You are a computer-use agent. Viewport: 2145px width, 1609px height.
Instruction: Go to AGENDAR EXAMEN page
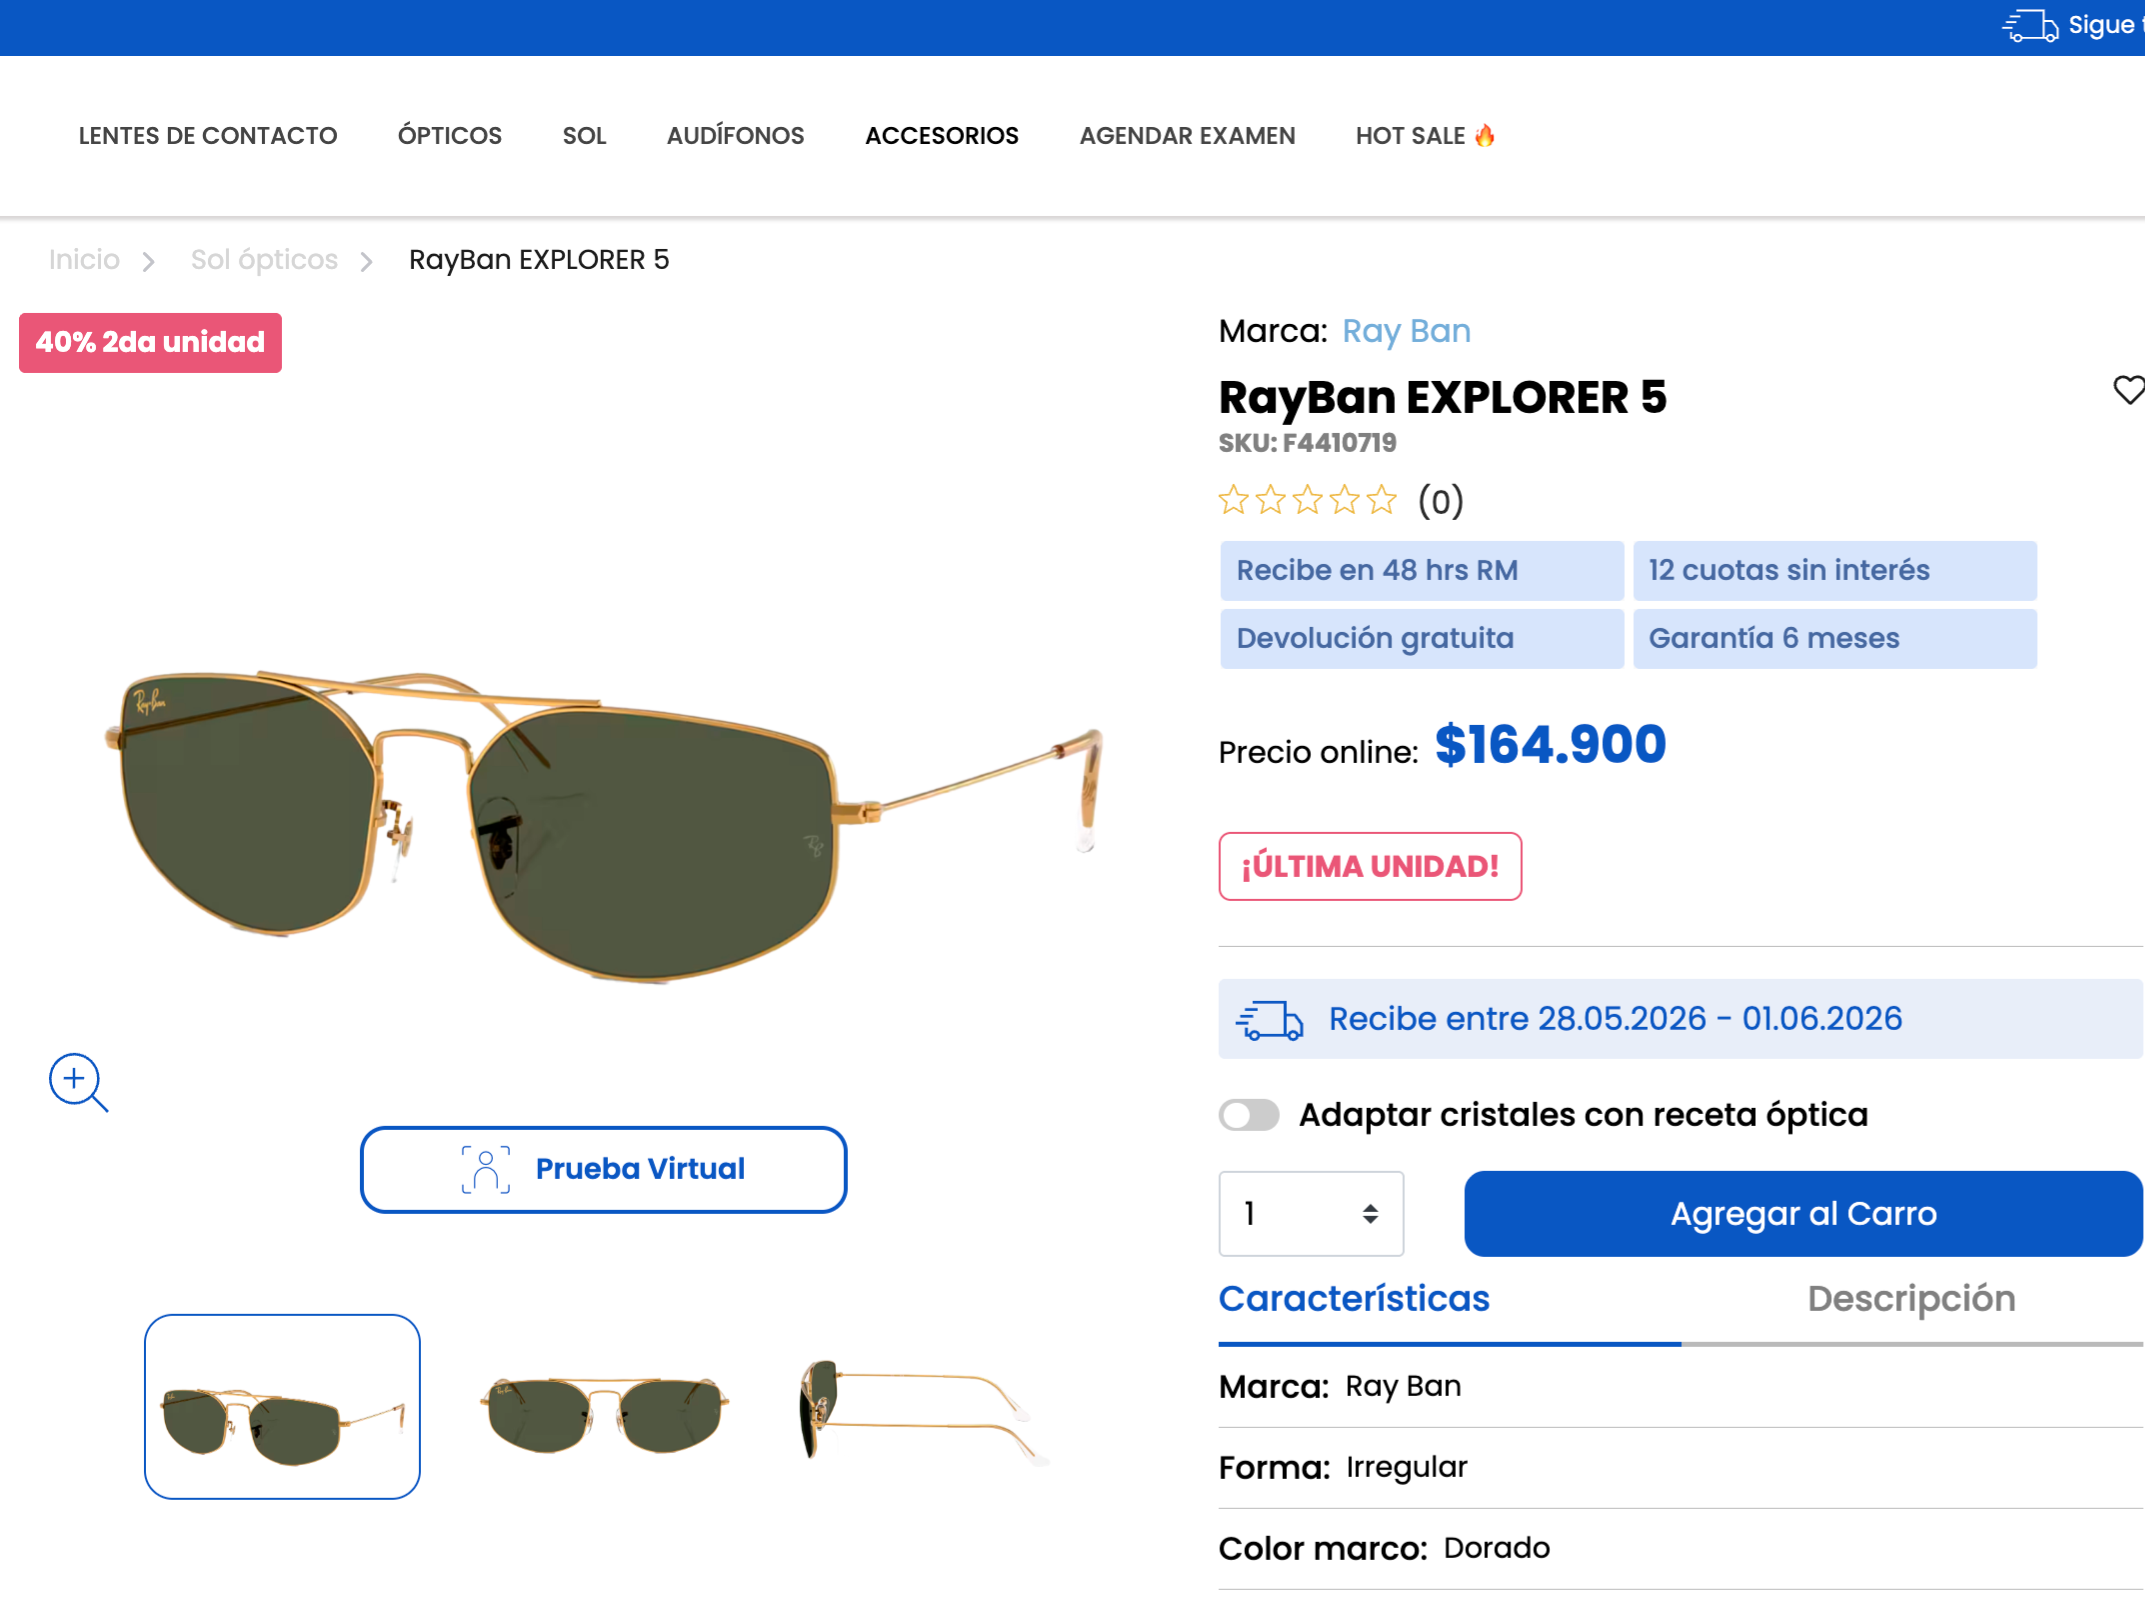tap(1188, 135)
